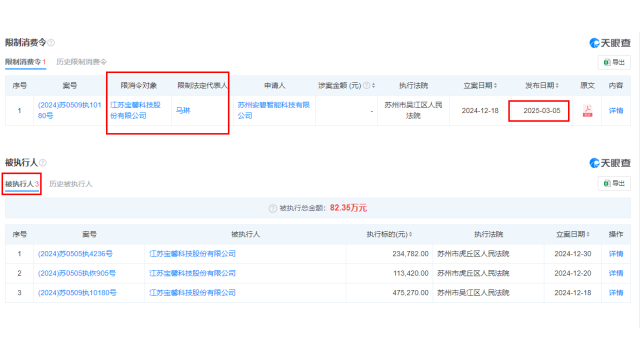Open 江苏宝馨科技股份有限公司 in 限消令对象 column
Screen dimensions: 640x360
[136, 110]
